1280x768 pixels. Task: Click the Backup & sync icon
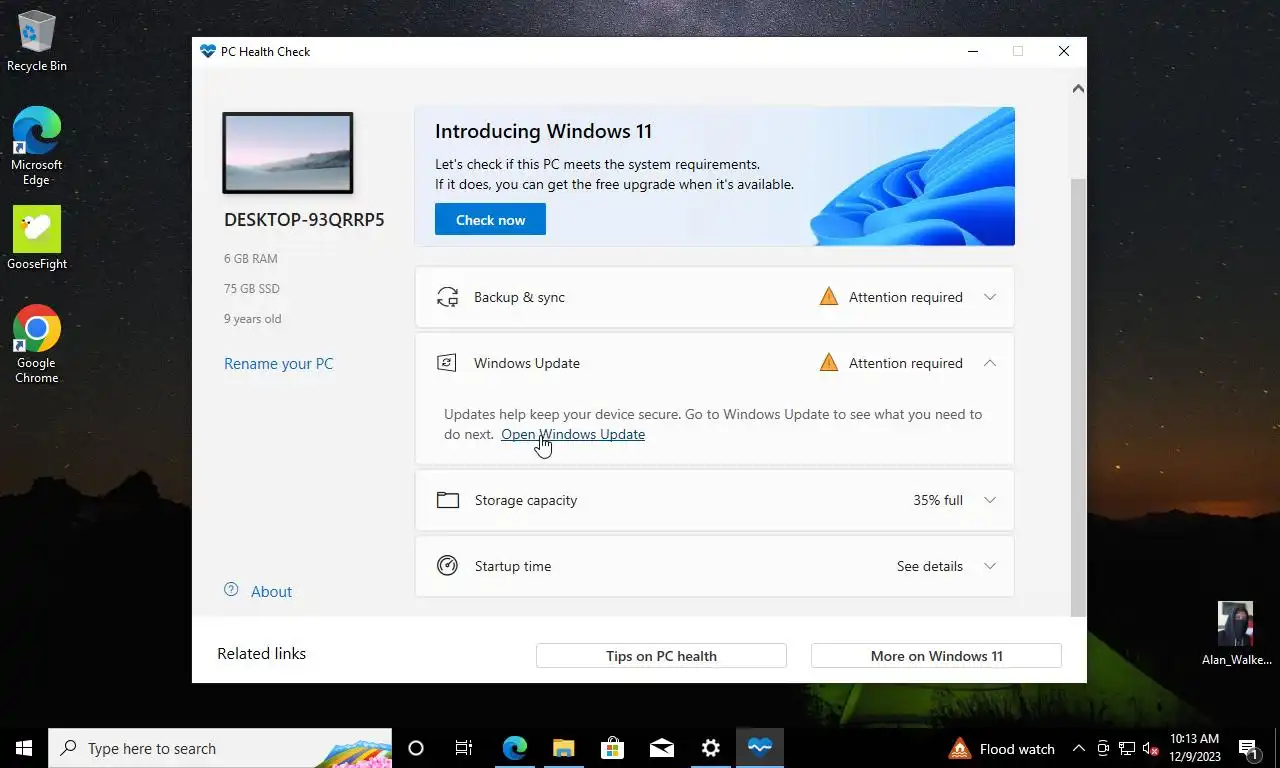click(447, 297)
